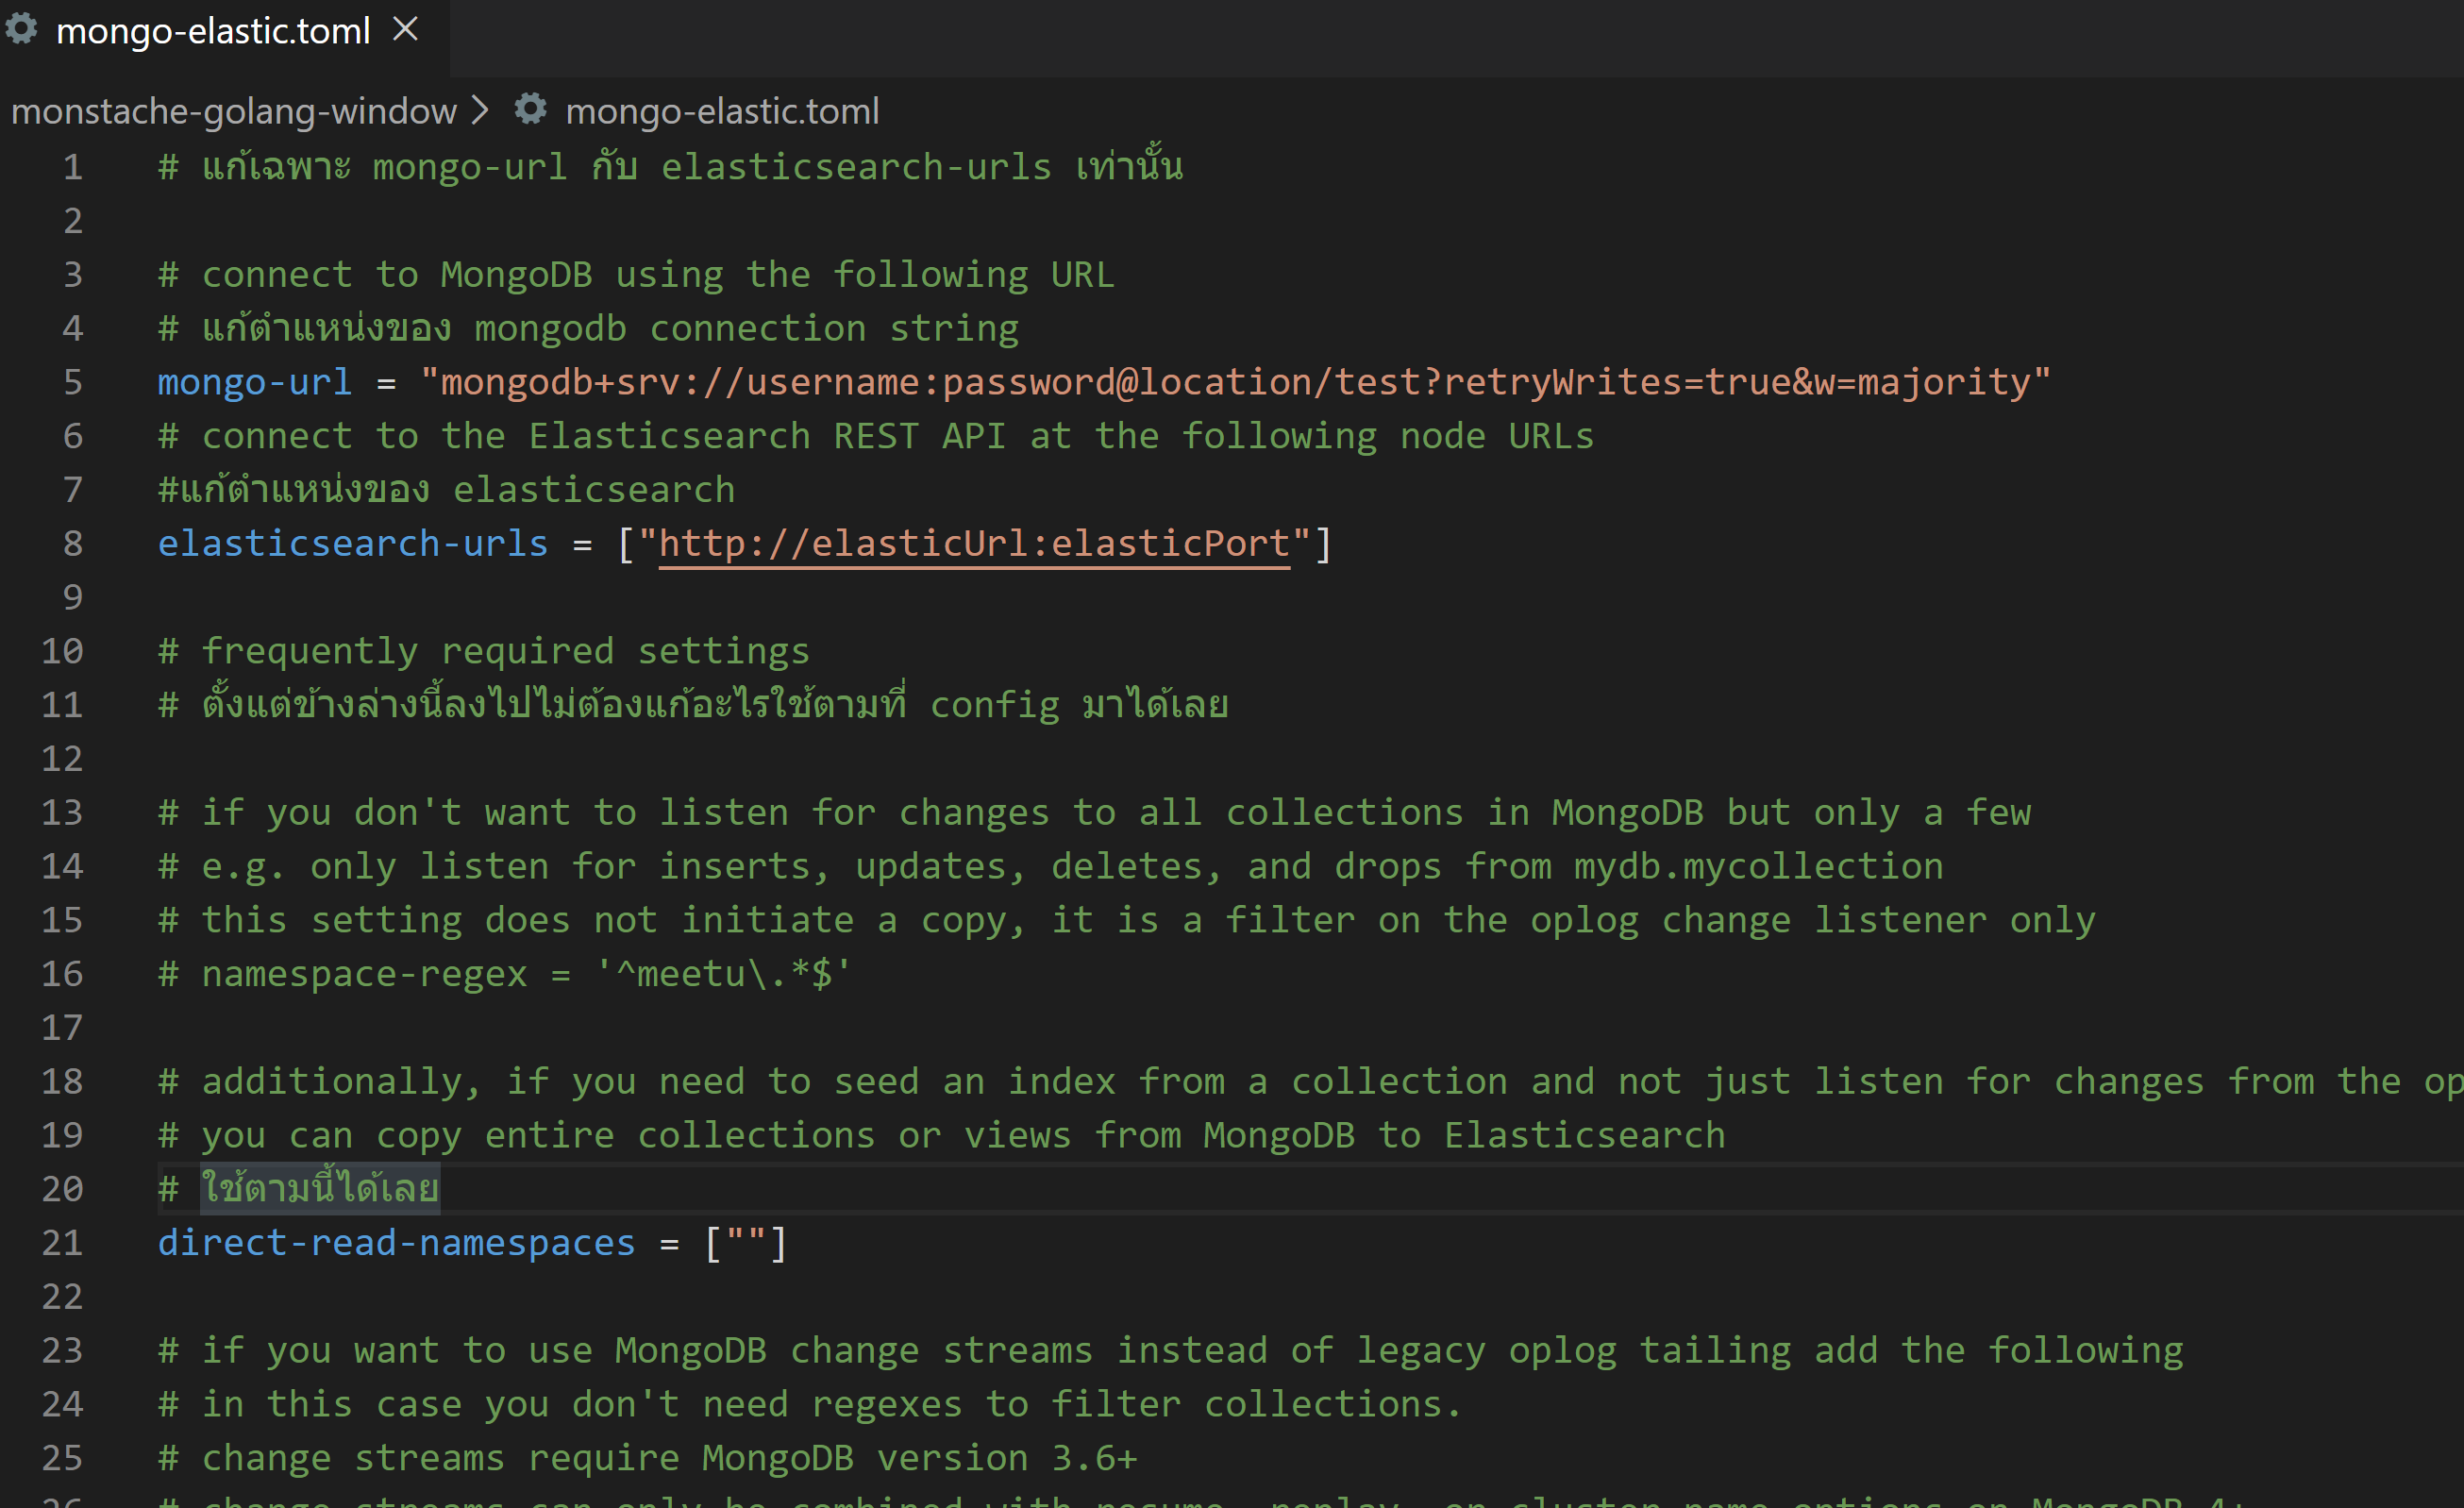Viewport: 2464px width, 1508px height.
Task: Place cursor on elasticsearch-urls key
Action: (x=352, y=544)
